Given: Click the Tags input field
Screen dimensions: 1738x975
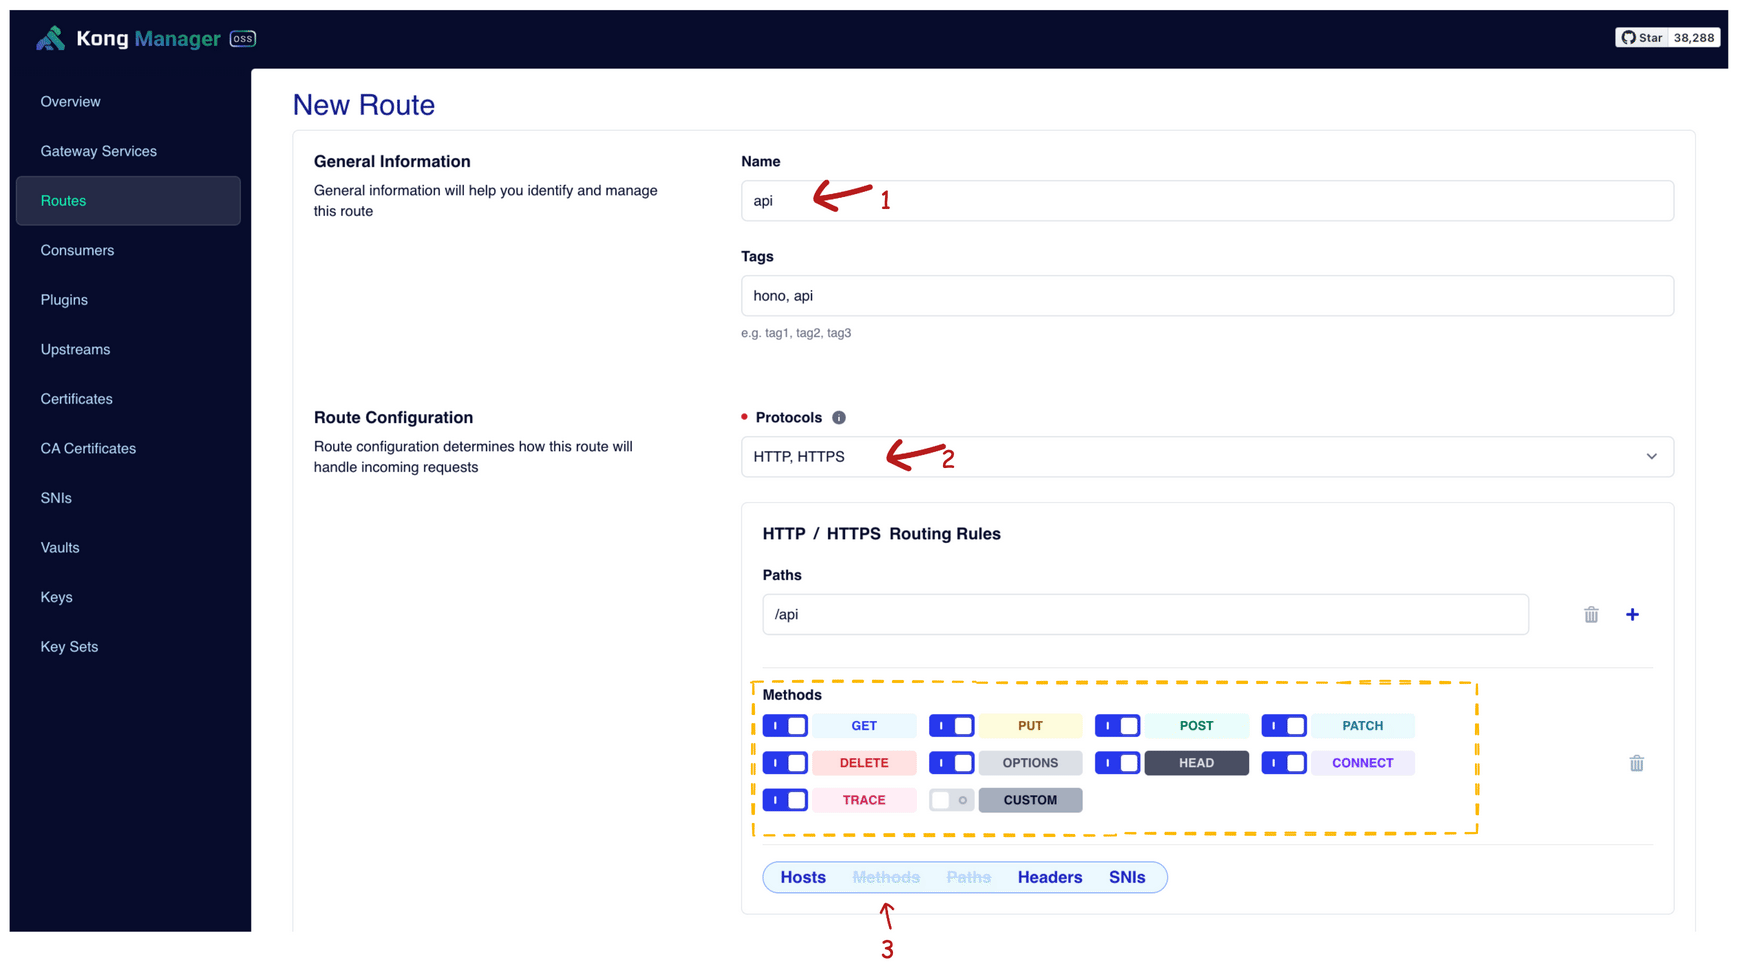Looking at the screenshot, I should [x=1206, y=296].
